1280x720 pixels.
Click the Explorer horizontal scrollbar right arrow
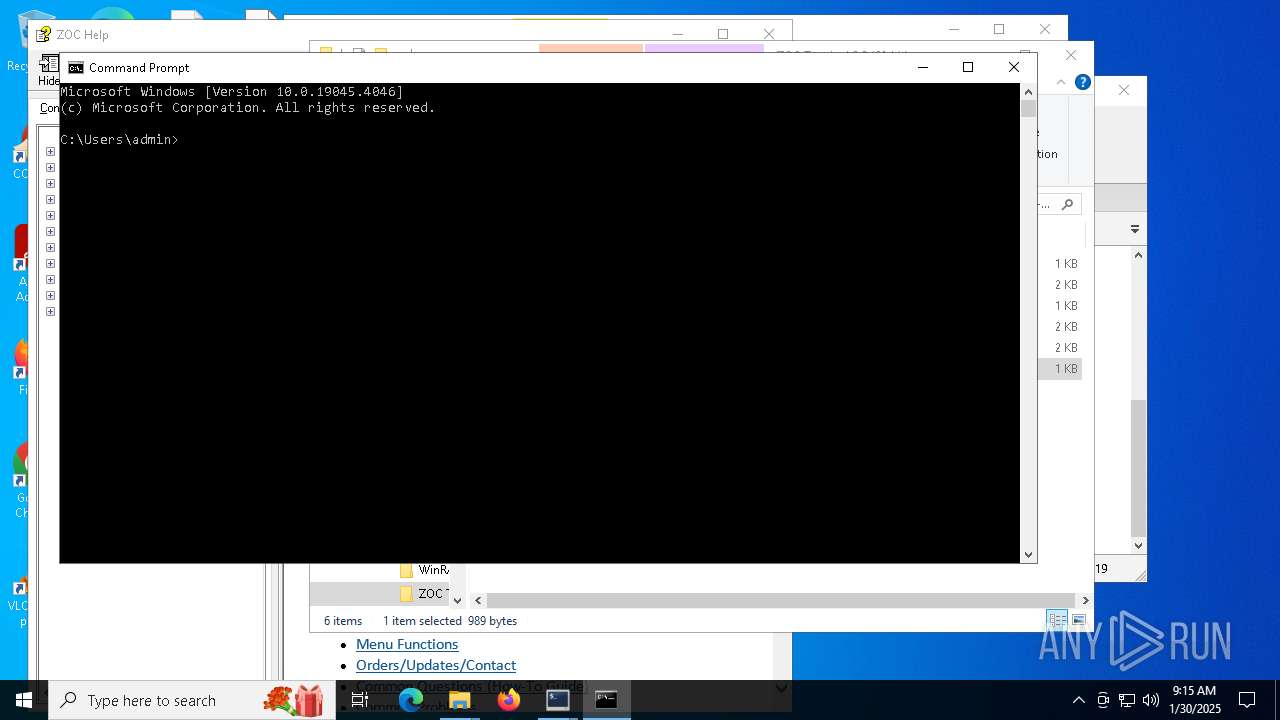[1085, 600]
